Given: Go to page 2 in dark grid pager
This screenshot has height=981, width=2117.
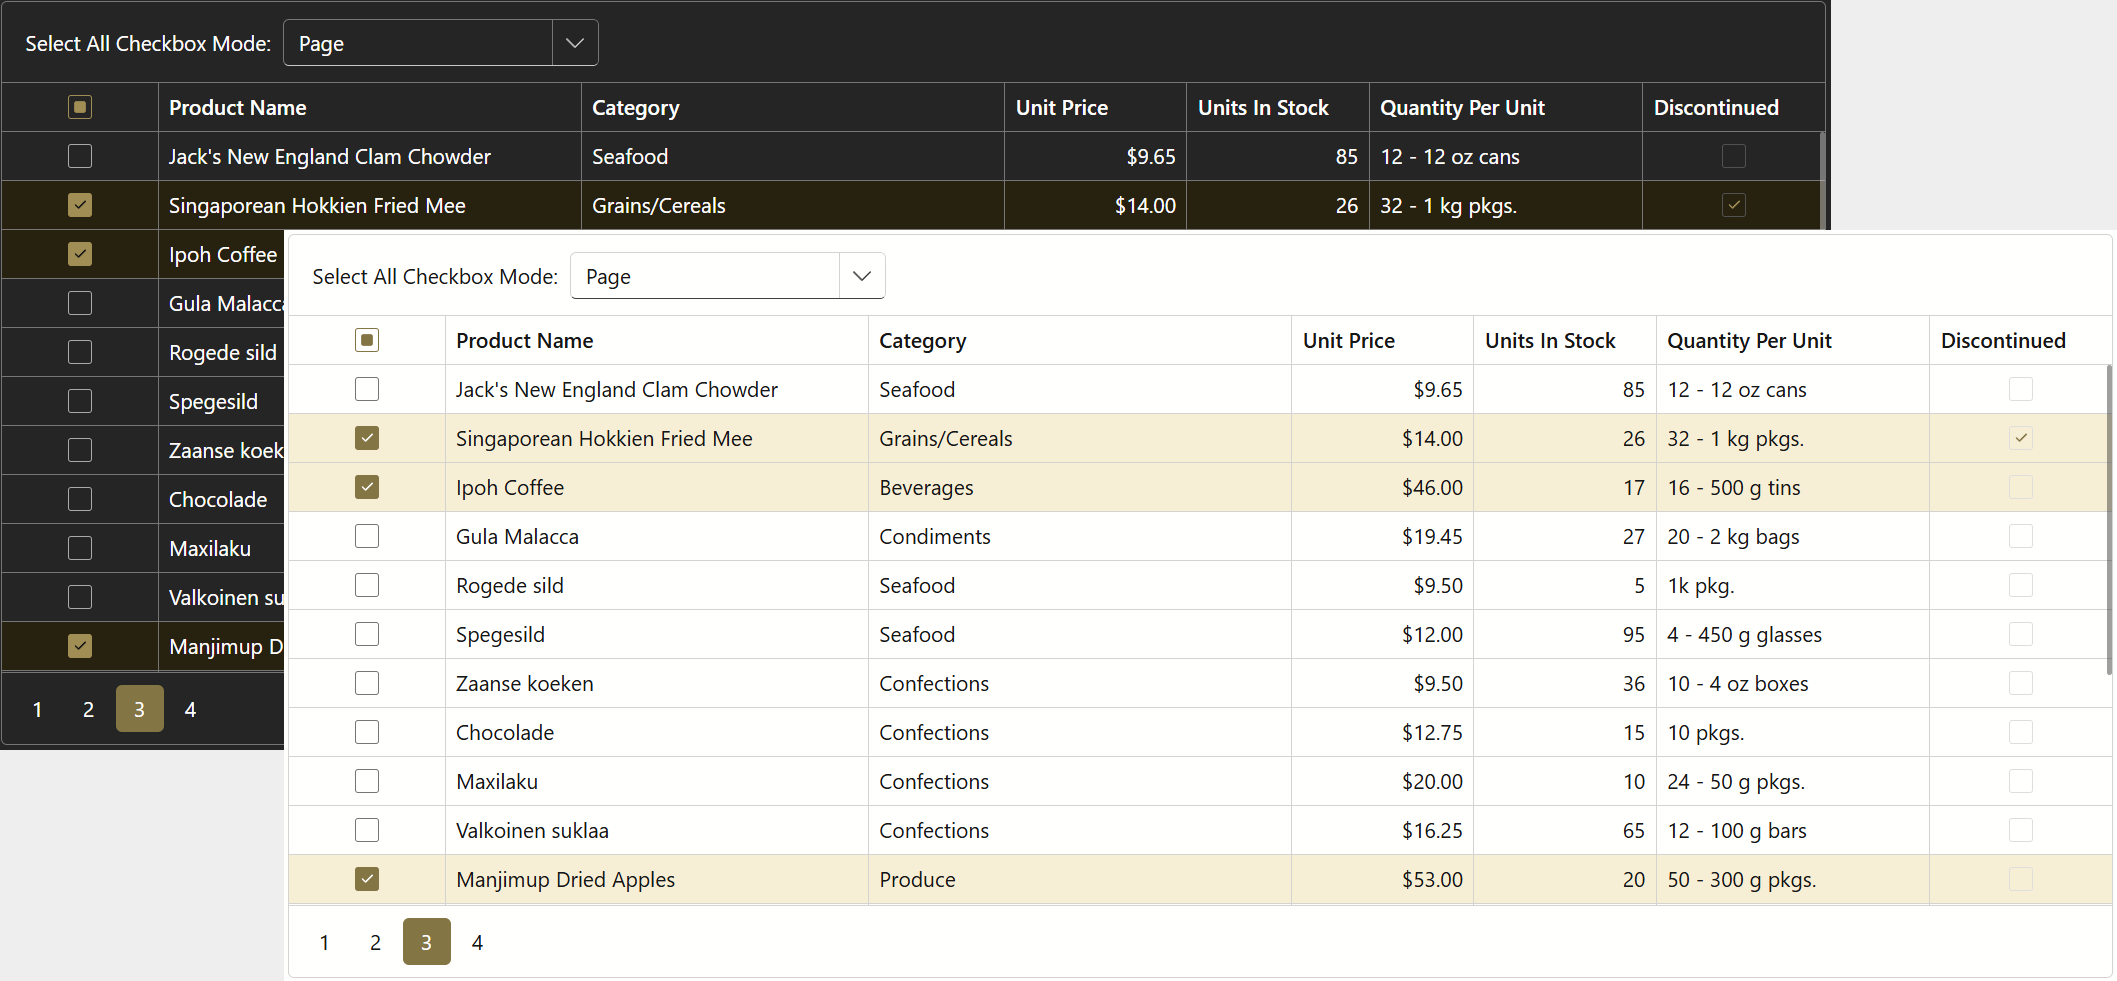Looking at the screenshot, I should pyautogui.click(x=88, y=709).
